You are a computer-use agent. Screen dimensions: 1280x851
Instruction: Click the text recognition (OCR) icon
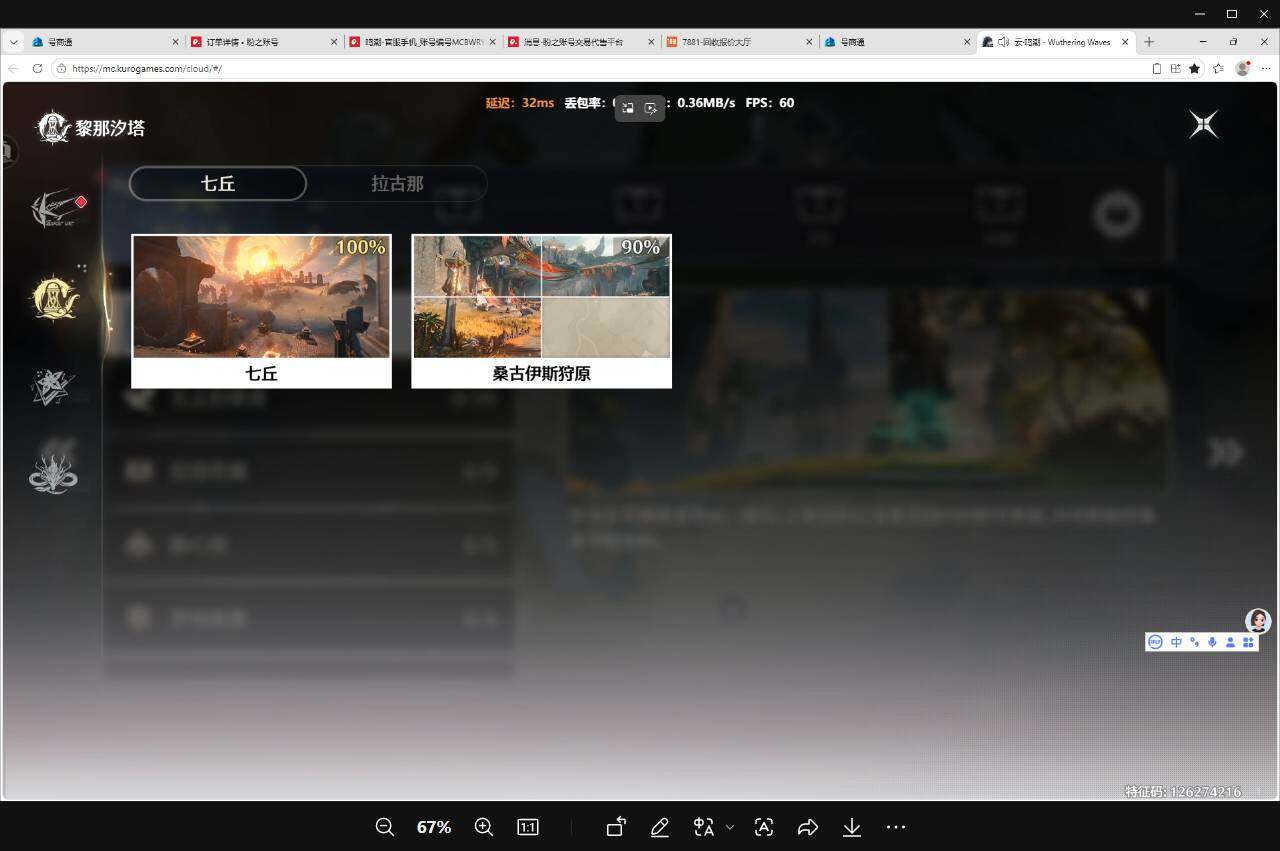pos(764,827)
